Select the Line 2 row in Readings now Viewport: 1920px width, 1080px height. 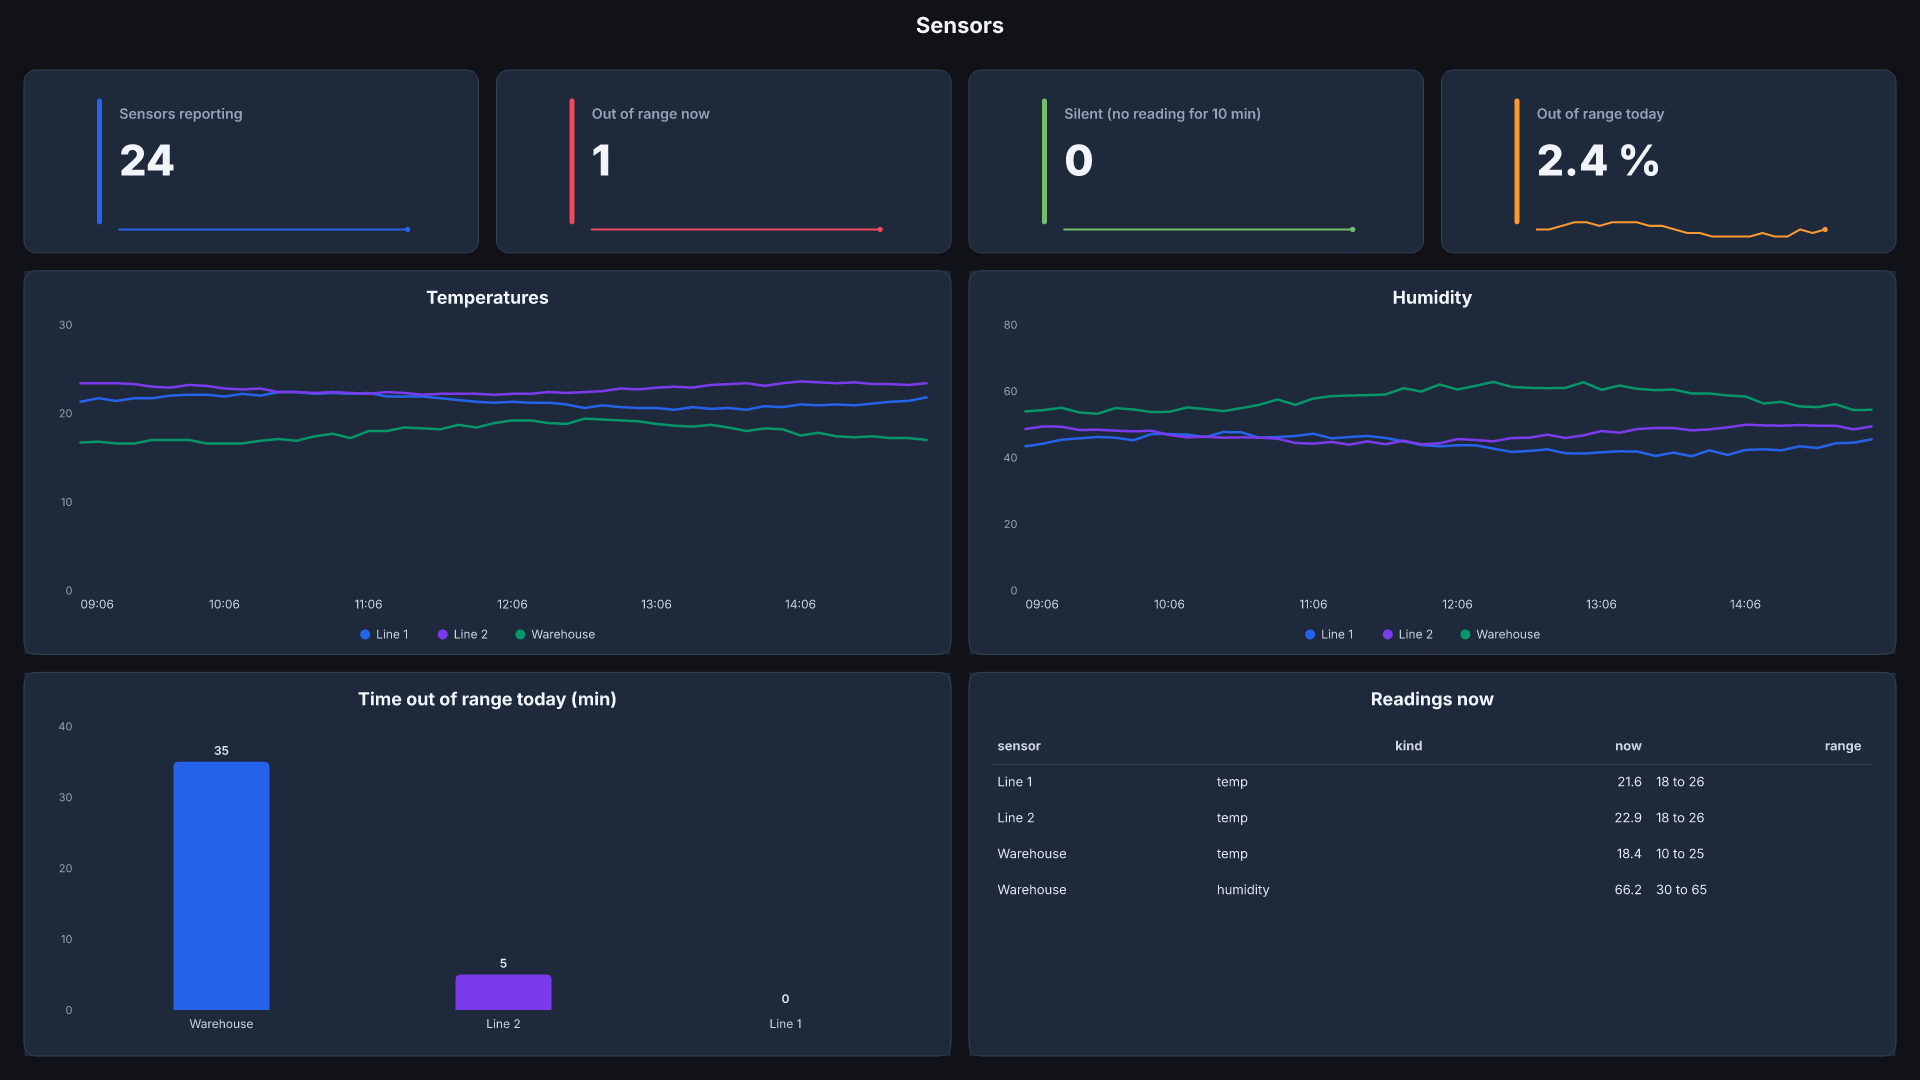[x=1432, y=818]
